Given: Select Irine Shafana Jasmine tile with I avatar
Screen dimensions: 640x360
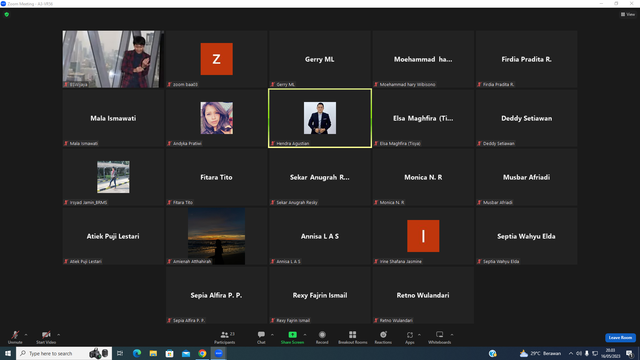Looking at the screenshot, I should (x=423, y=236).
